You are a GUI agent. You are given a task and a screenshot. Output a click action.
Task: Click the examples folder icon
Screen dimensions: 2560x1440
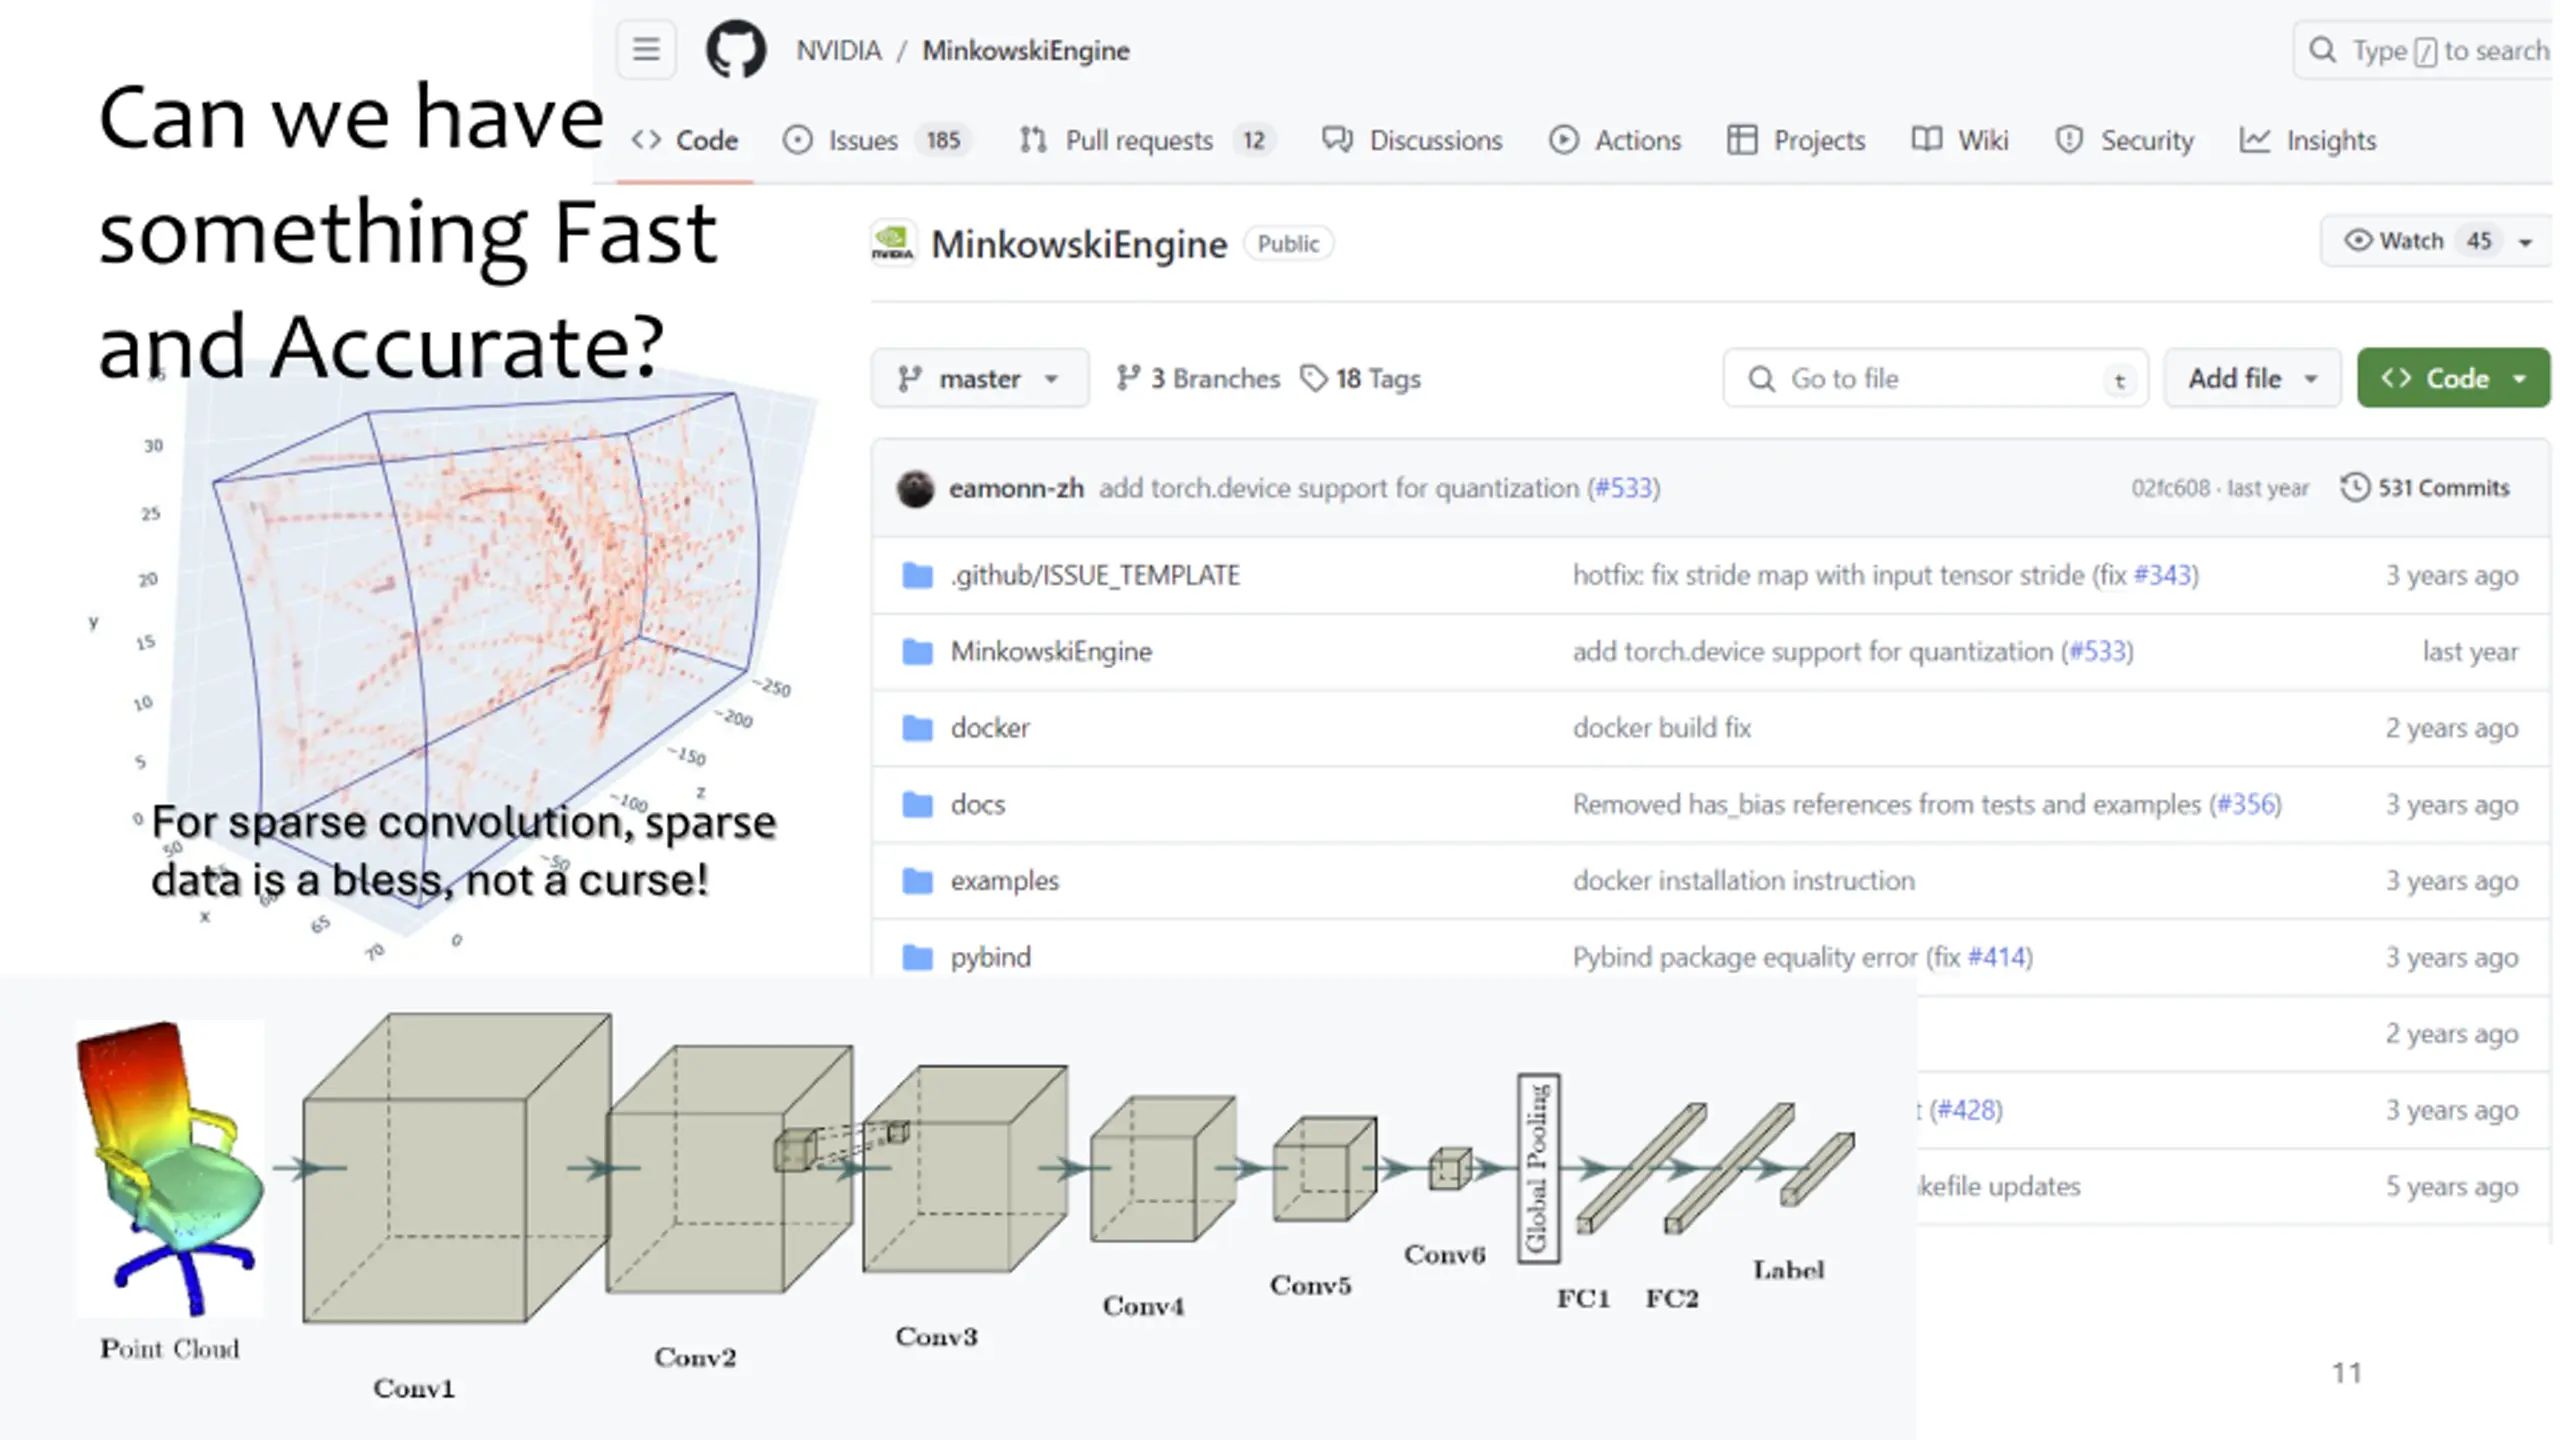(917, 881)
